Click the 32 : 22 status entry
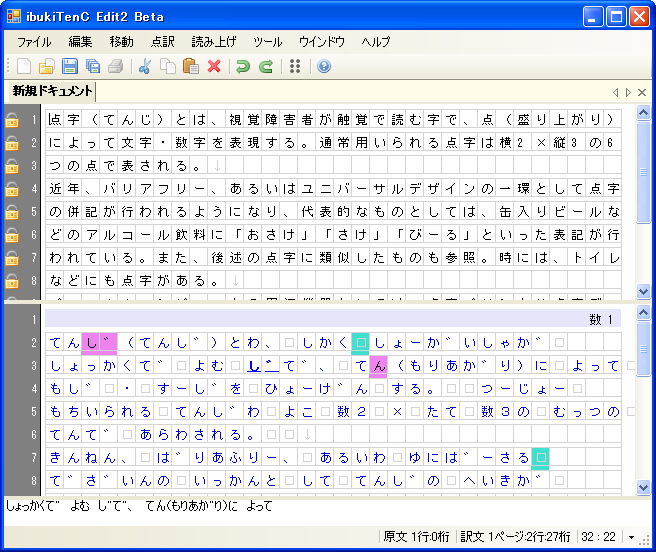 point(598,537)
